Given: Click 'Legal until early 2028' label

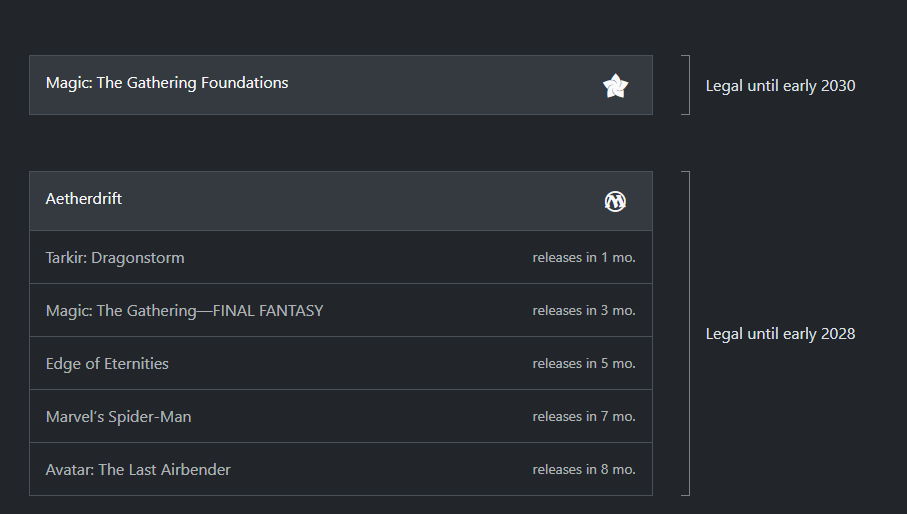Looking at the screenshot, I should tap(780, 334).
